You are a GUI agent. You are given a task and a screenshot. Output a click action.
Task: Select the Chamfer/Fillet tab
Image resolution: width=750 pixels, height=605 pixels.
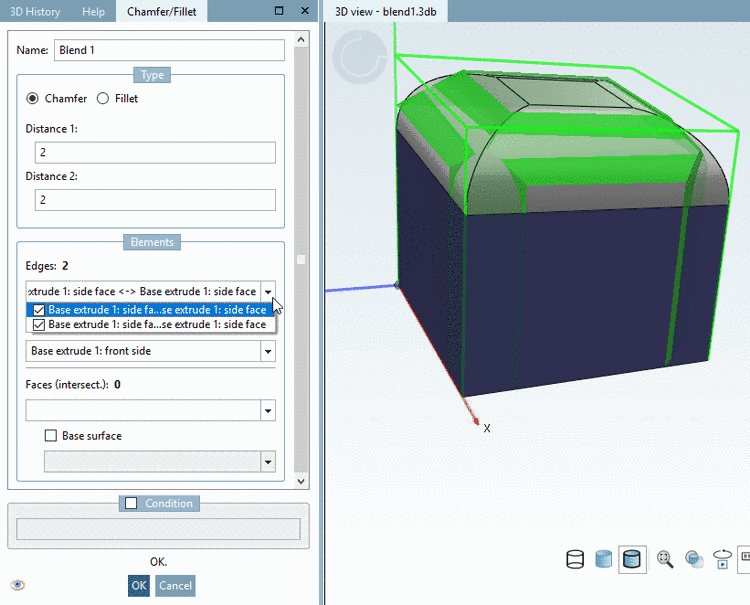coord(162,11)
